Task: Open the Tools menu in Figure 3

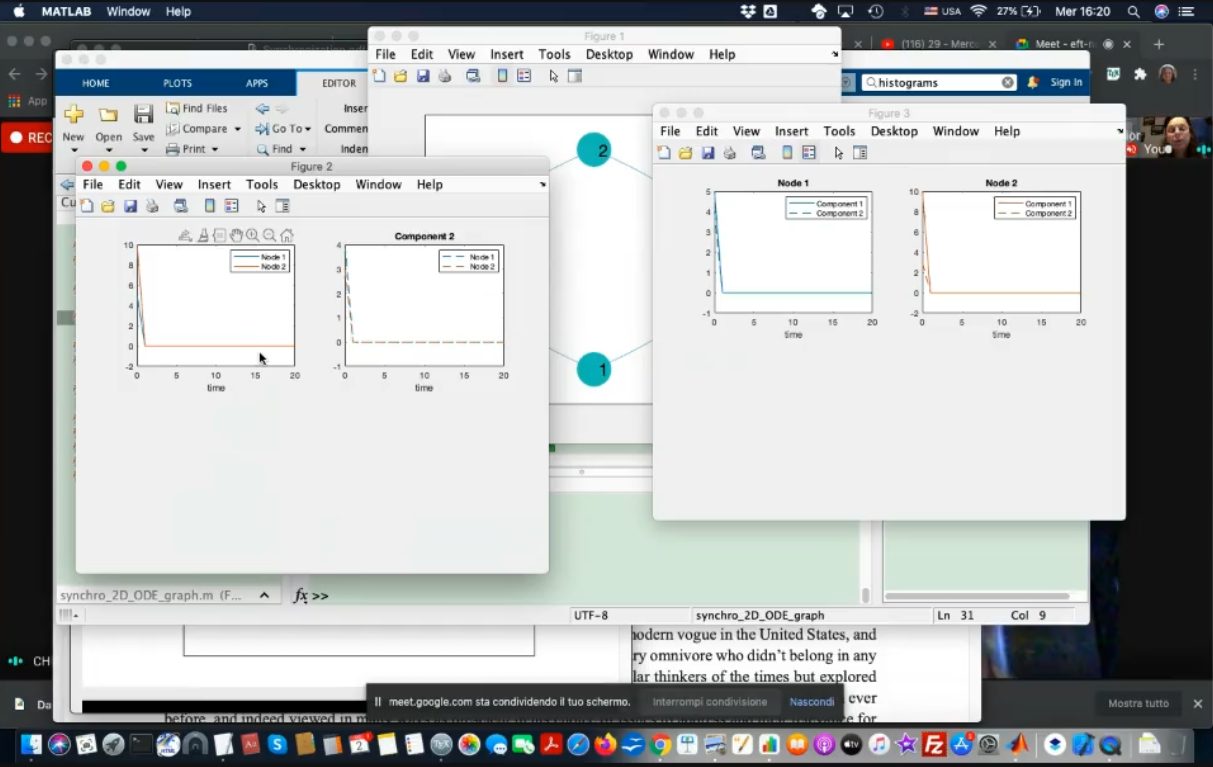Action: click(839, 131)
